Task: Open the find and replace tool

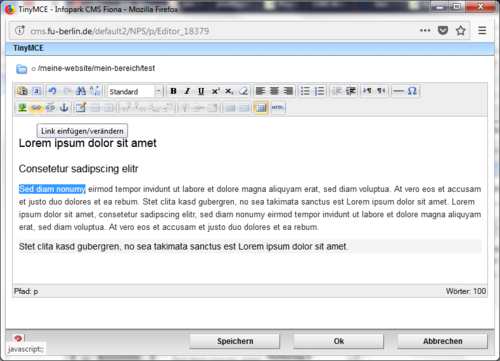Action: click(x=95, y=91)
